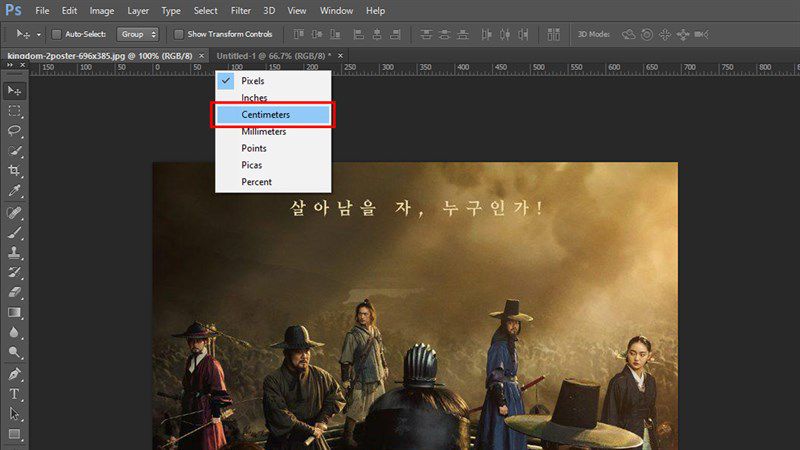Open the Auto-Select Group dropdown
The image size is (800, 450).
pos(138,34)
